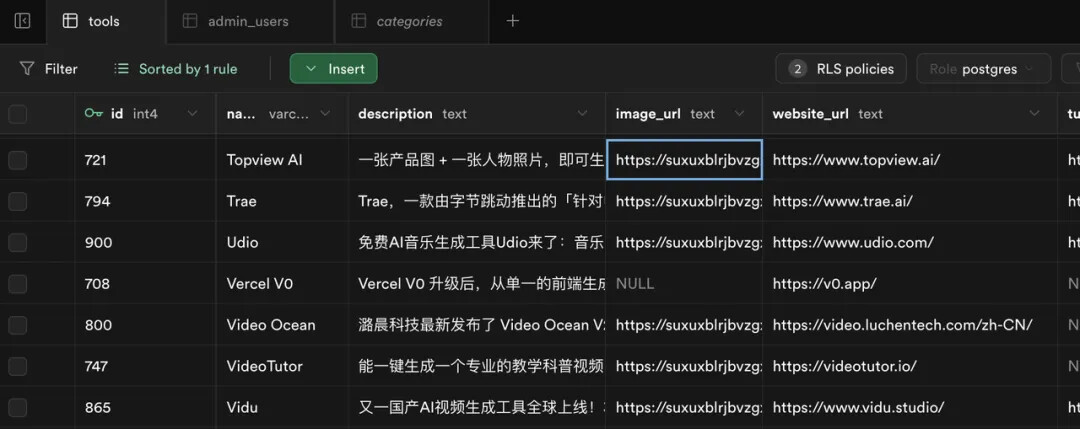Image resolution: width=1080 pixels, height=429 pixels.
Task: Switch to the categories tab
Action: (x=409, y=21)
